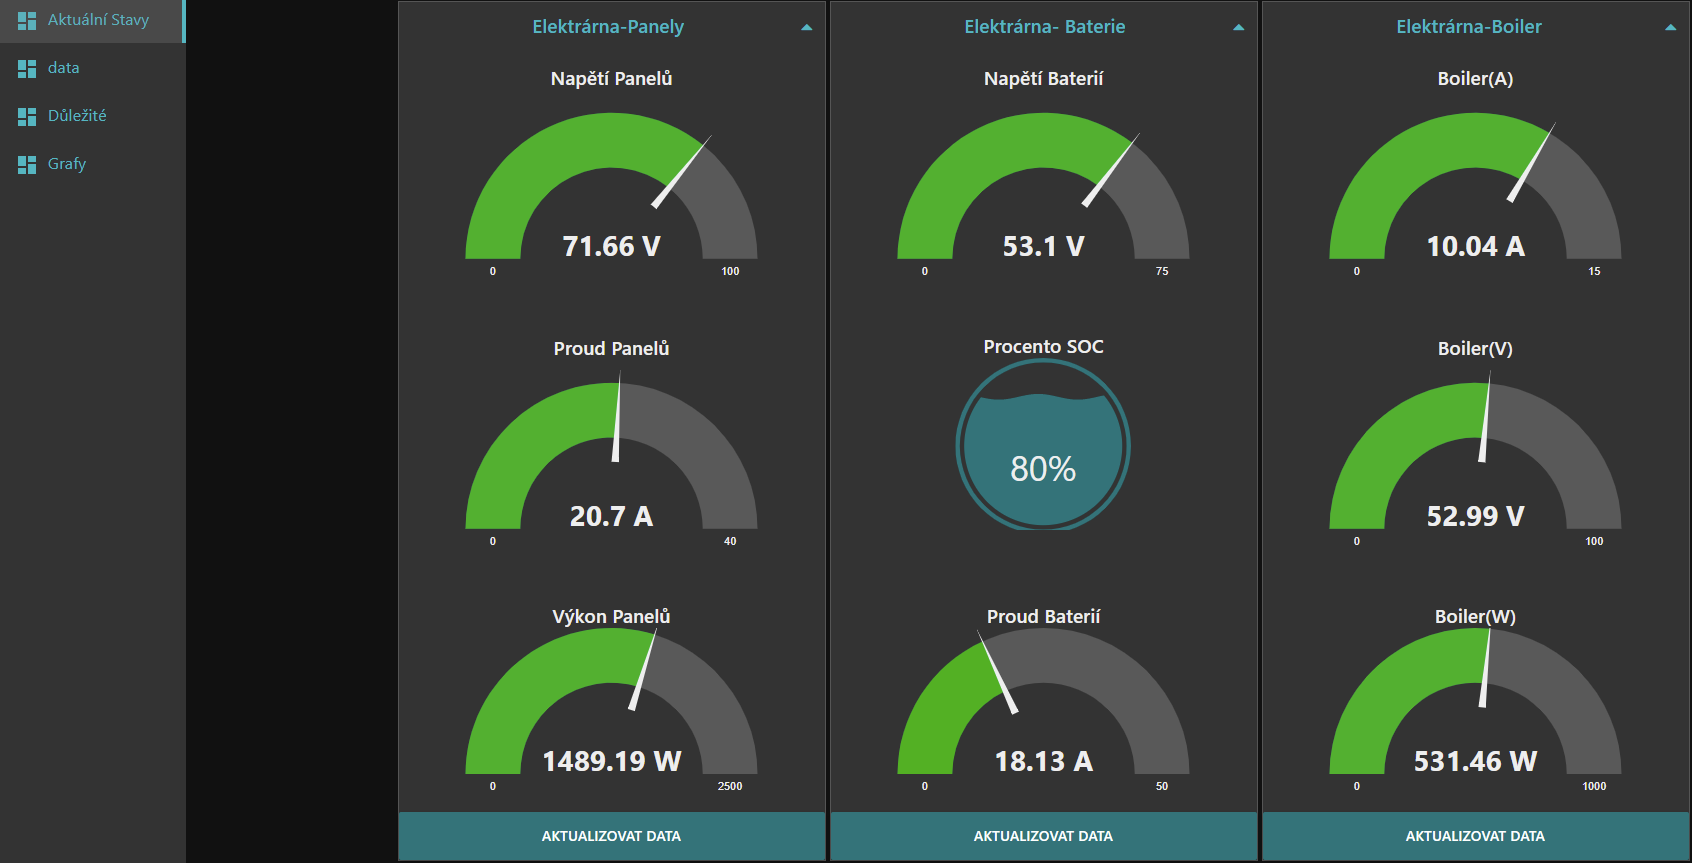Click the Elektrárna-Boiler group title

(x=1469, y=27)
